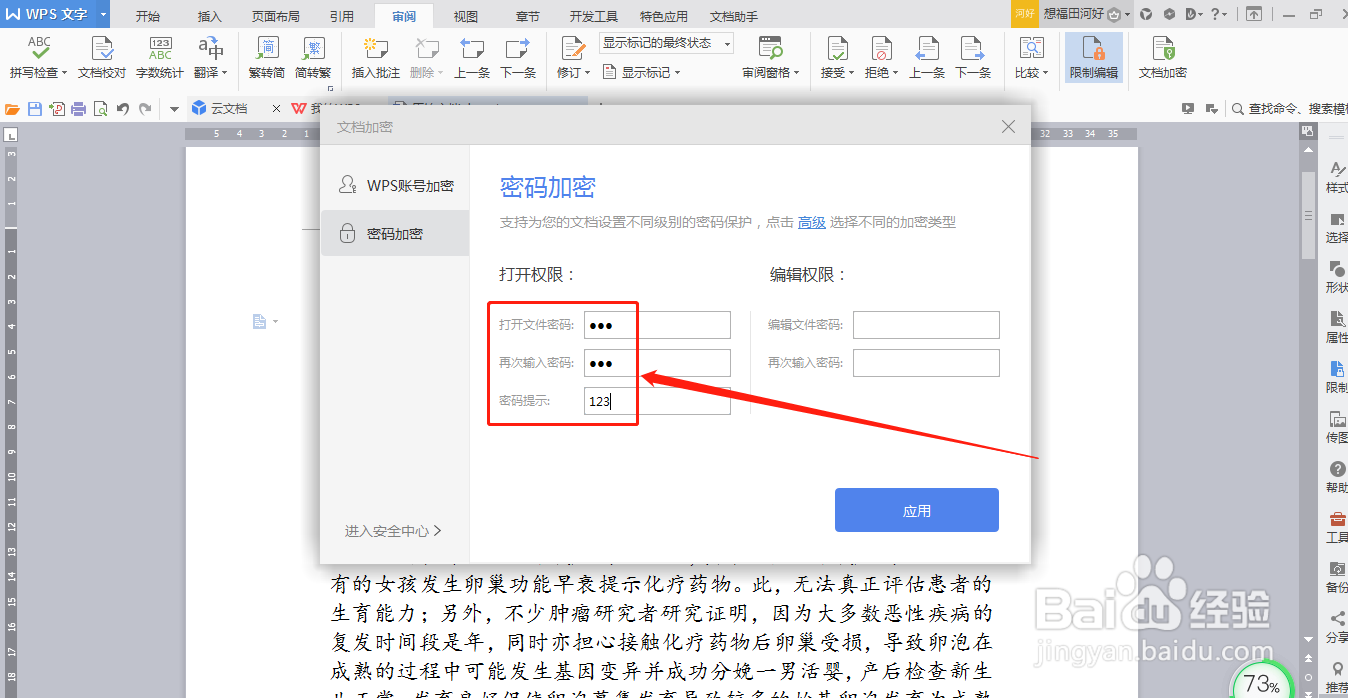Switch to the WPS账号加密 tab

398,184
